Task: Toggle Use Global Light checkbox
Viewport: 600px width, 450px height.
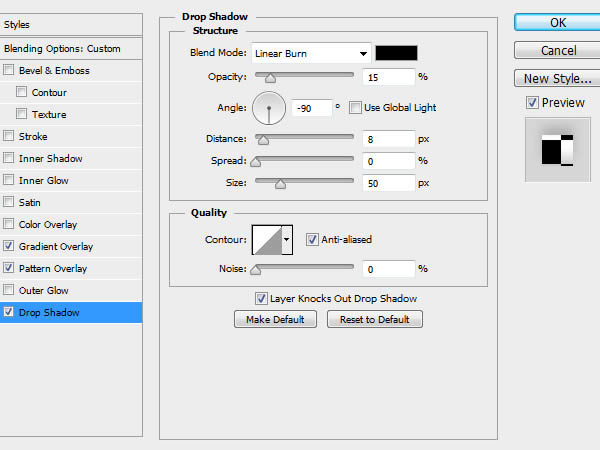Action: tap(355, 108)
